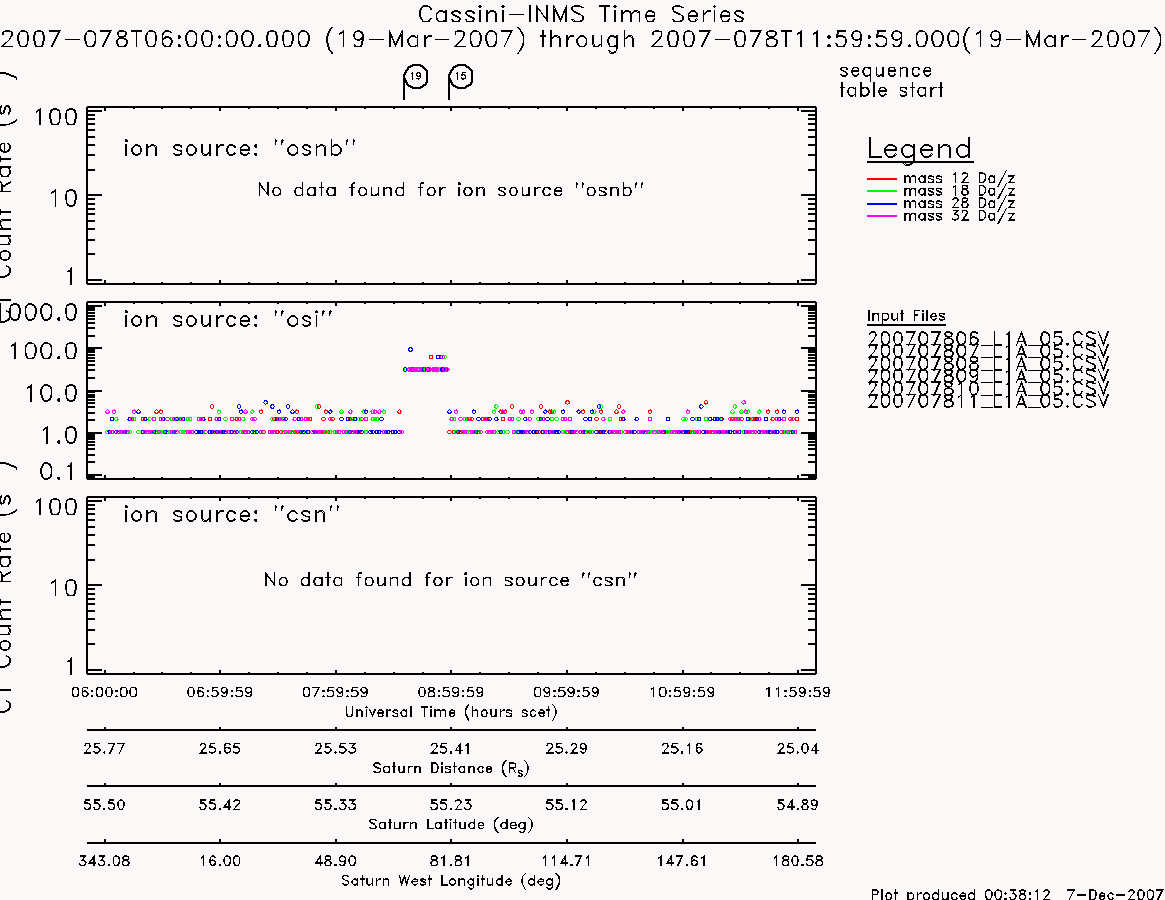Click the Saturn Distance value 25.41
The height and width of the screenshot is (900, 1165).
[x=450, y=748]
